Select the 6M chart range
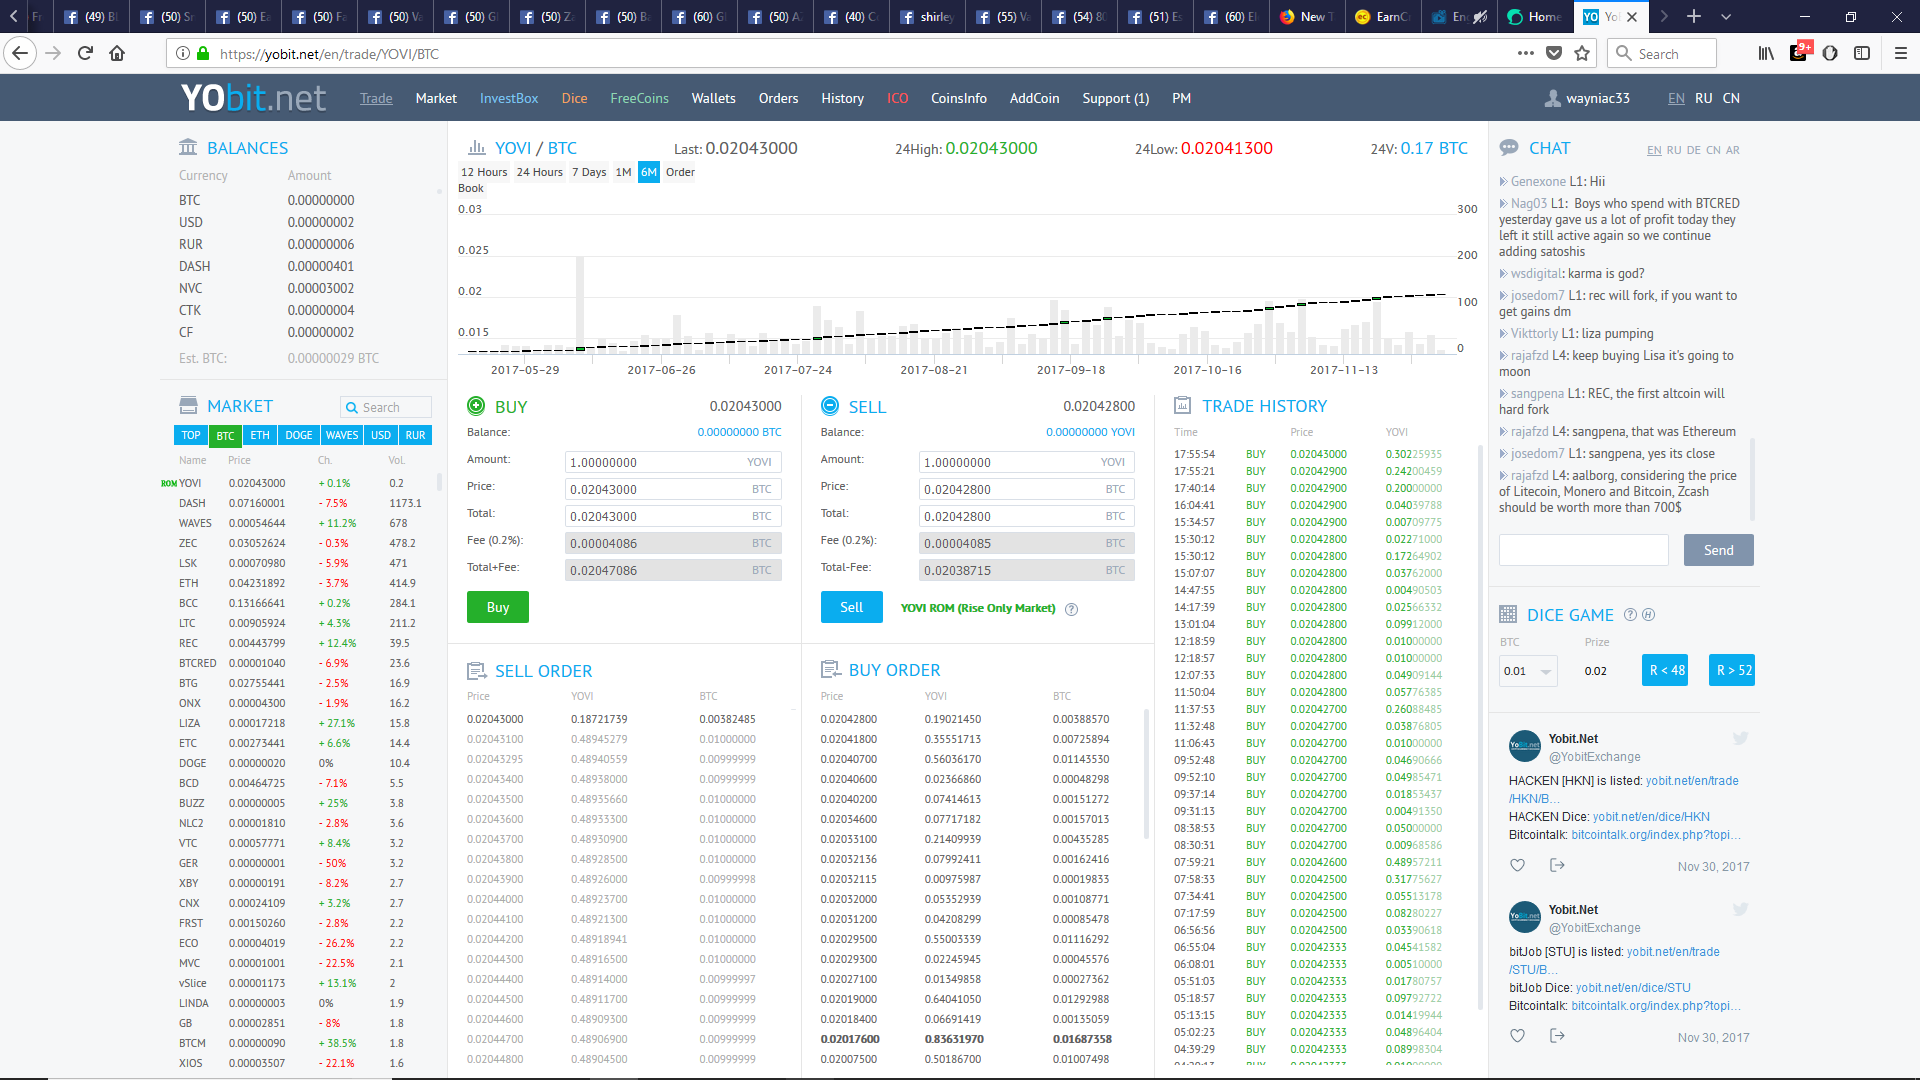1920x1080 pixels. pyautogui.click(x=649, y=172)
